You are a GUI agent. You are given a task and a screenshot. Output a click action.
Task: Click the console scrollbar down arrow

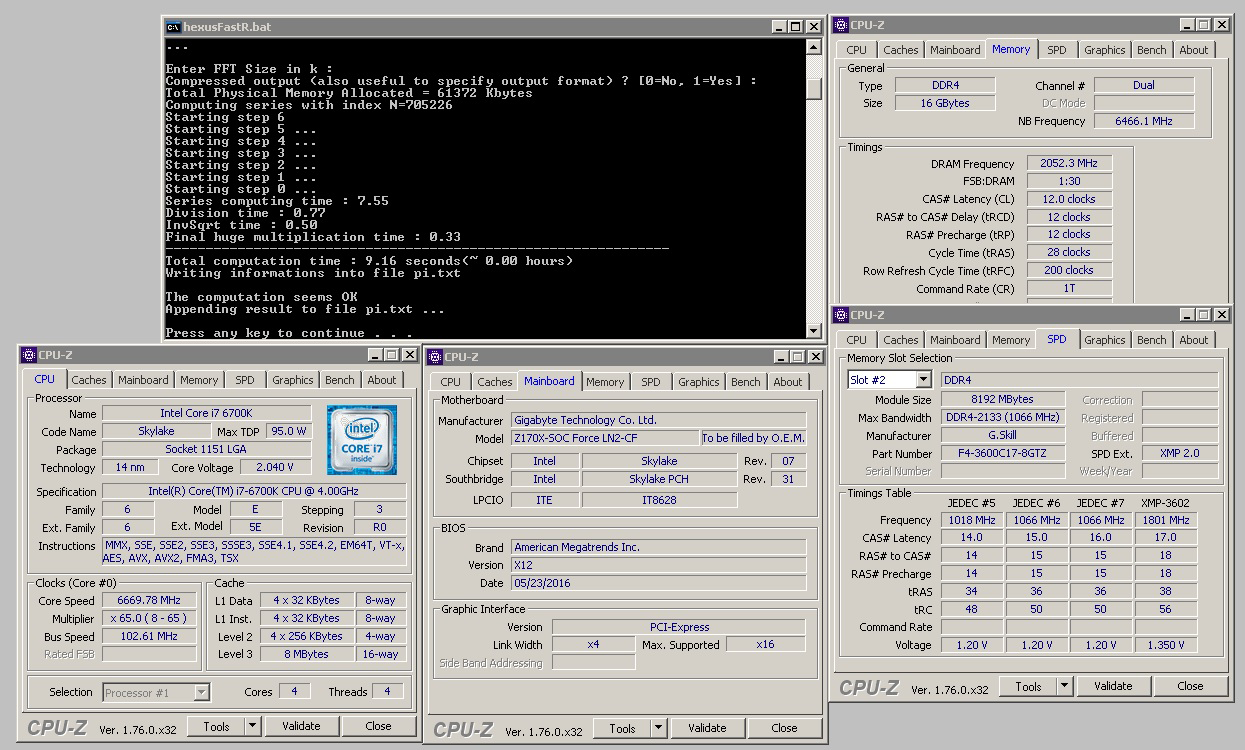click(x=814, y=330)
